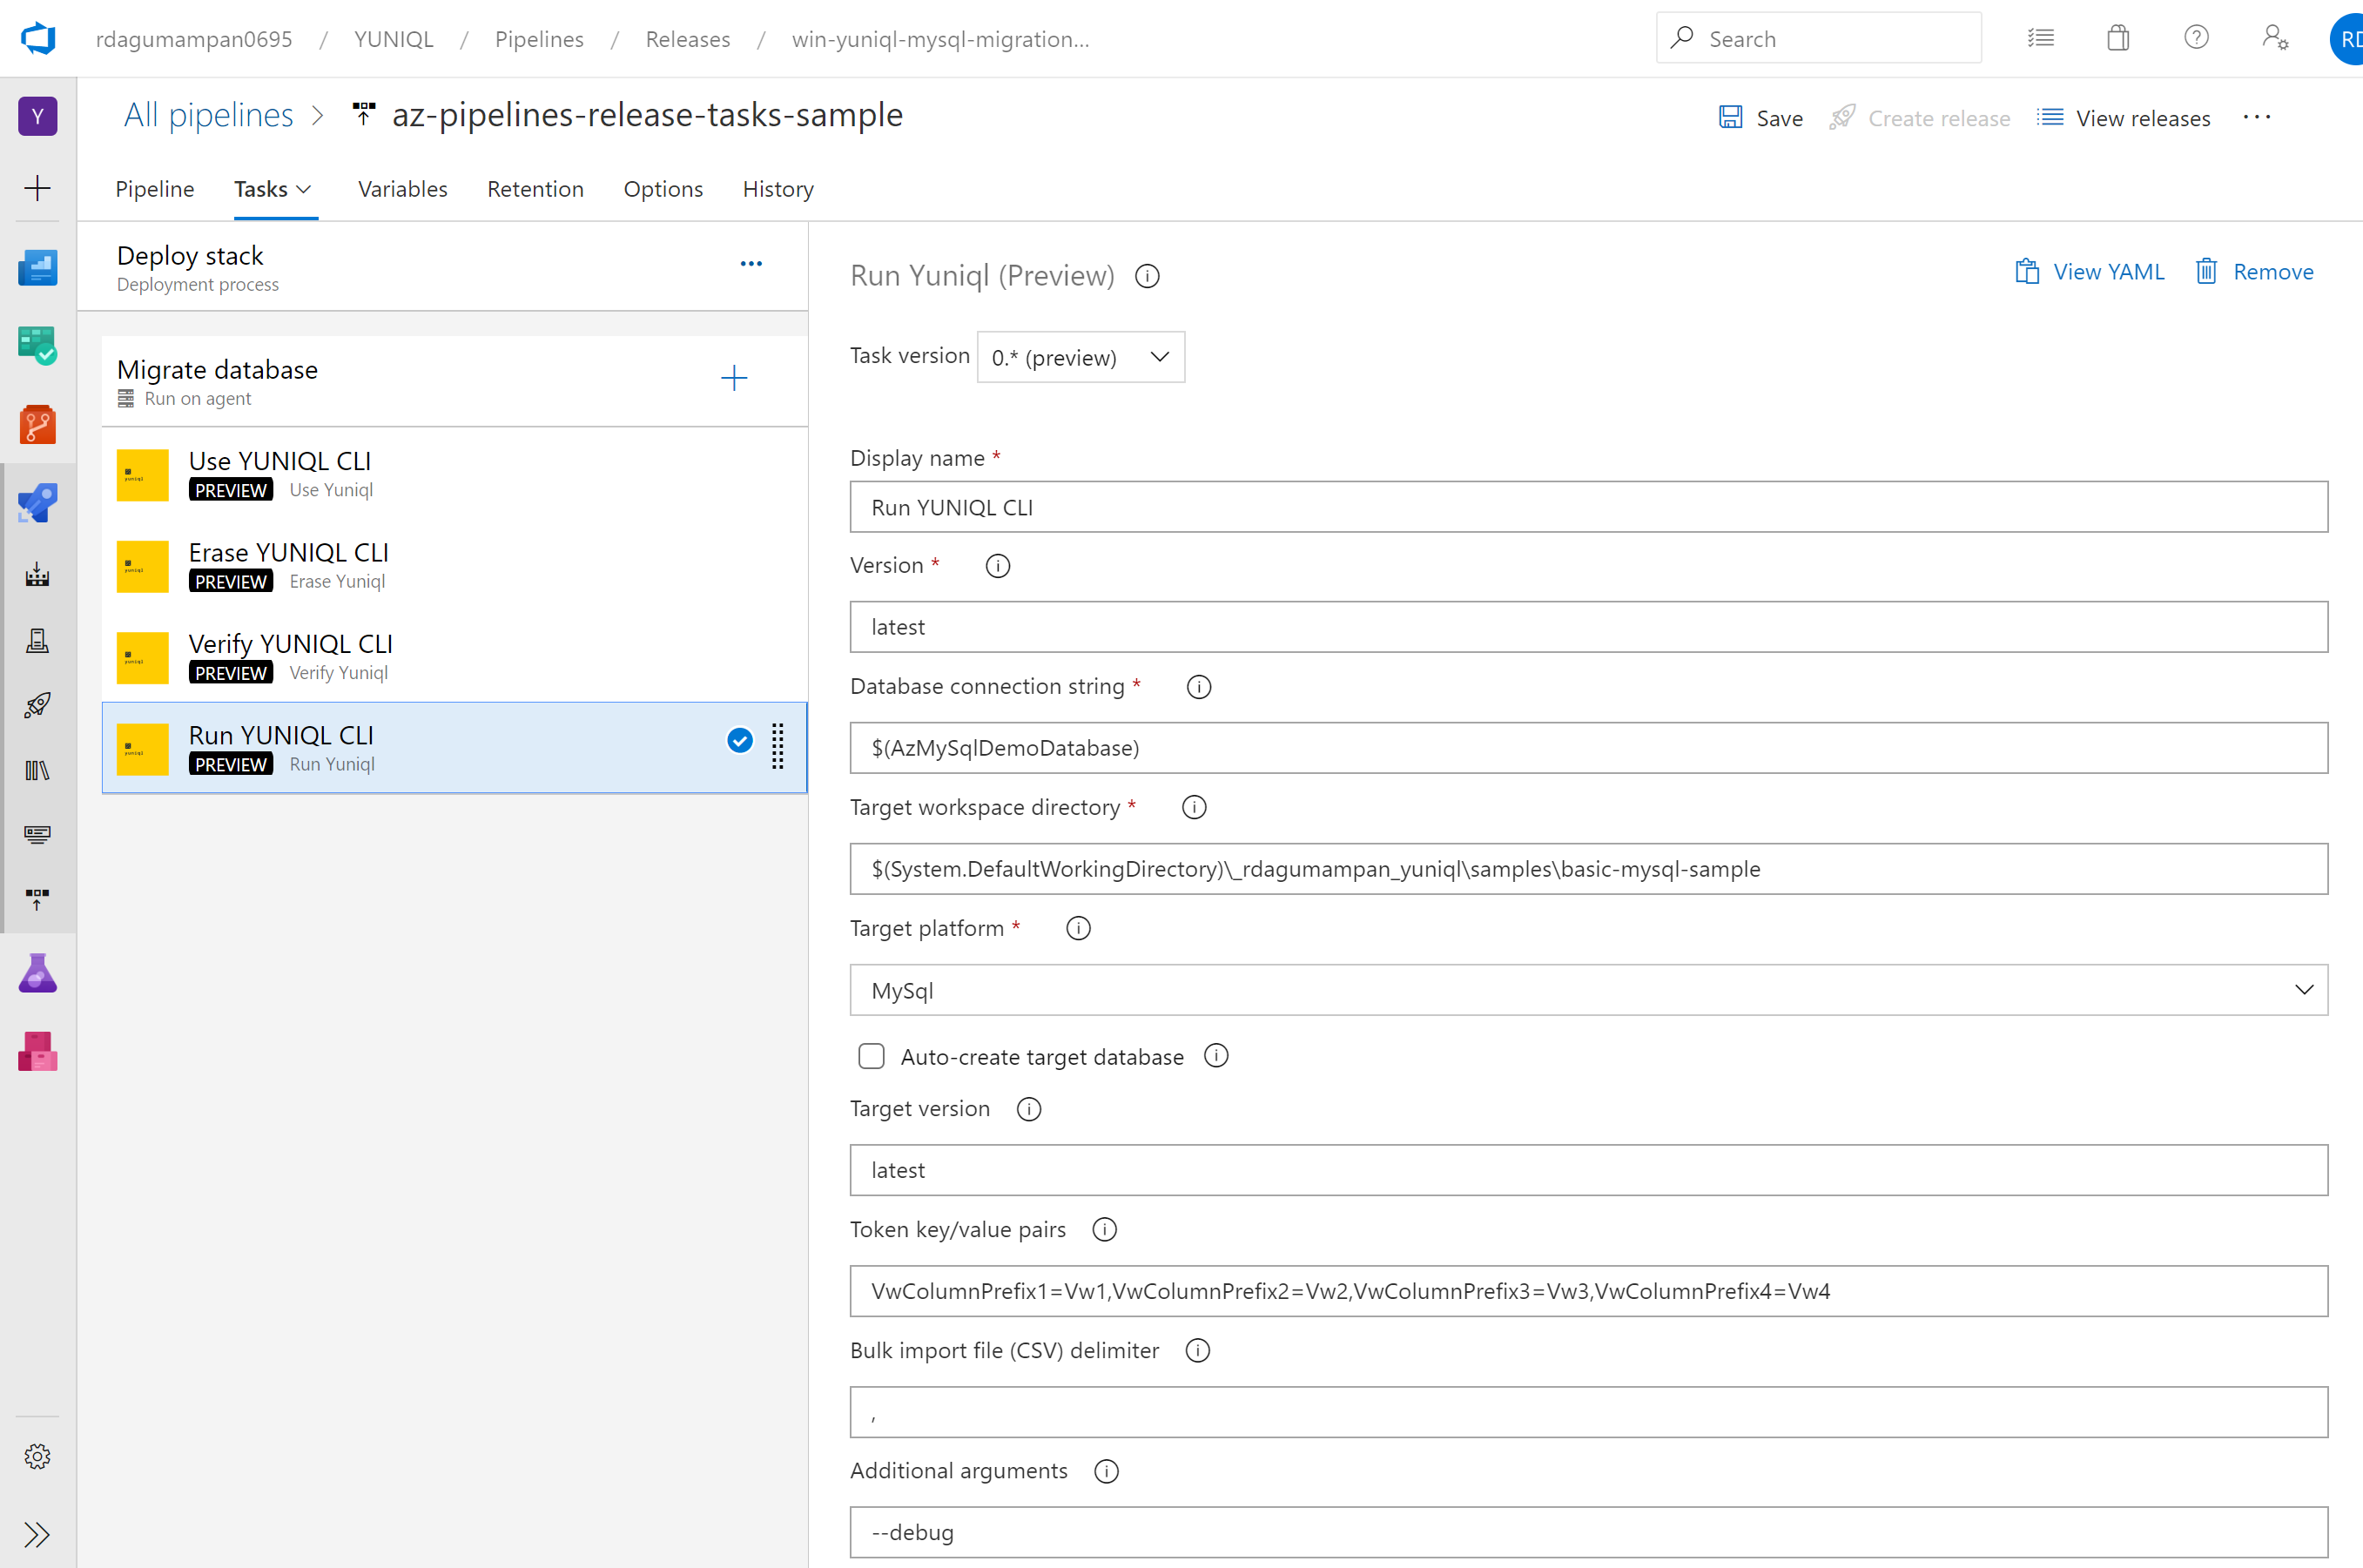Image resolution: width=2363 pixels, height=1568 pixels.
Task: Open Releases rocket icon in sidebar
Action: [x=38, y=705]
